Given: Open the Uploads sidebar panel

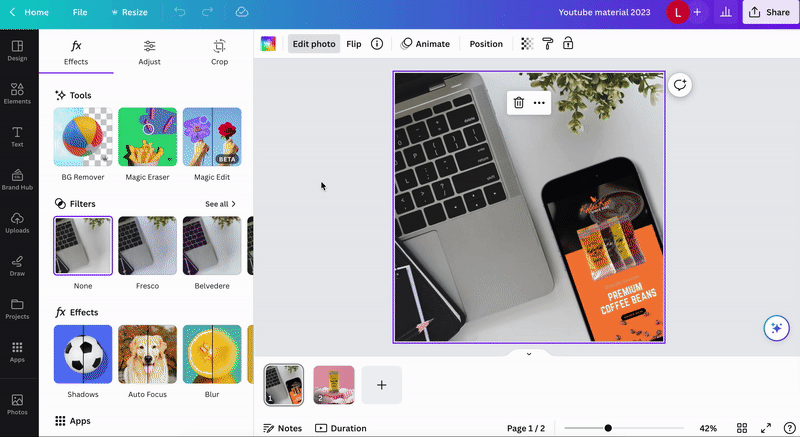Looking at the screenshot, I should point(17,222).
